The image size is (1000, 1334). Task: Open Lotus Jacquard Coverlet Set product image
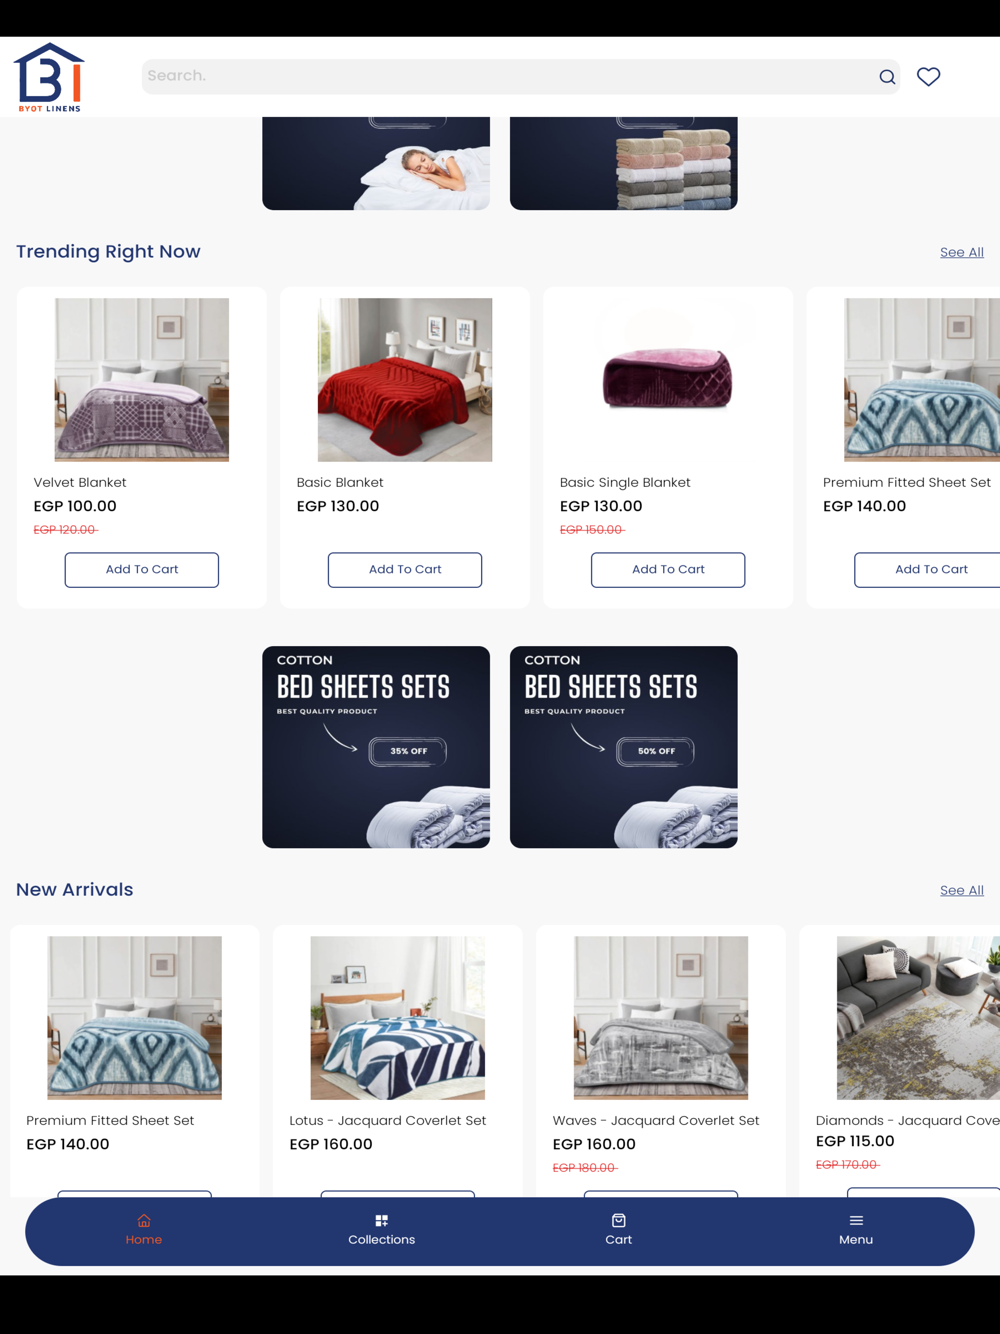pyautogui.click(x=398, y=1018)
